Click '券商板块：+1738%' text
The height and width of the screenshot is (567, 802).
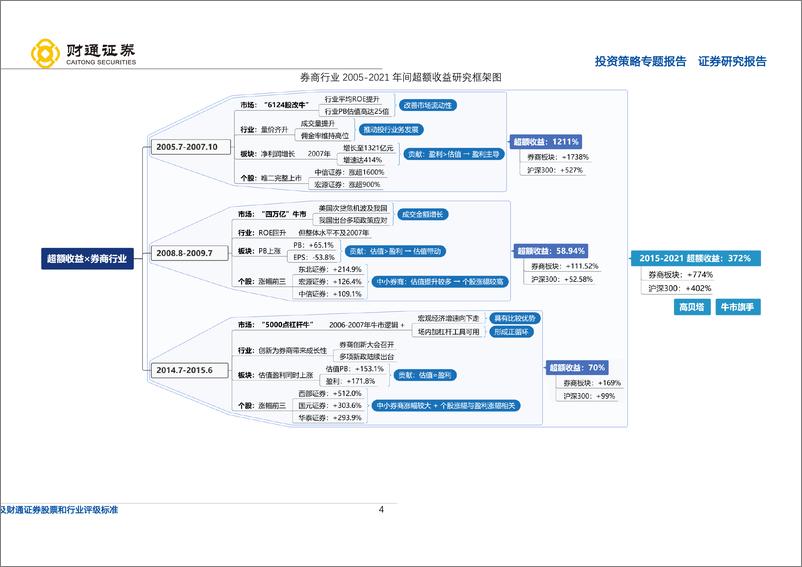click(558, 157)
